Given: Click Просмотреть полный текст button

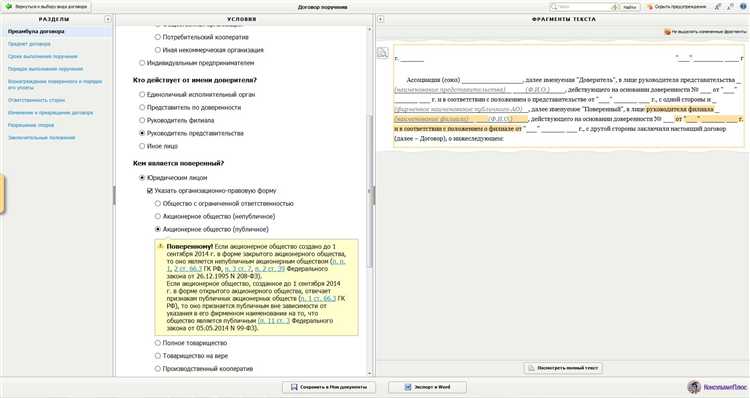Looking at the screenshot, I should coord(563,368).
